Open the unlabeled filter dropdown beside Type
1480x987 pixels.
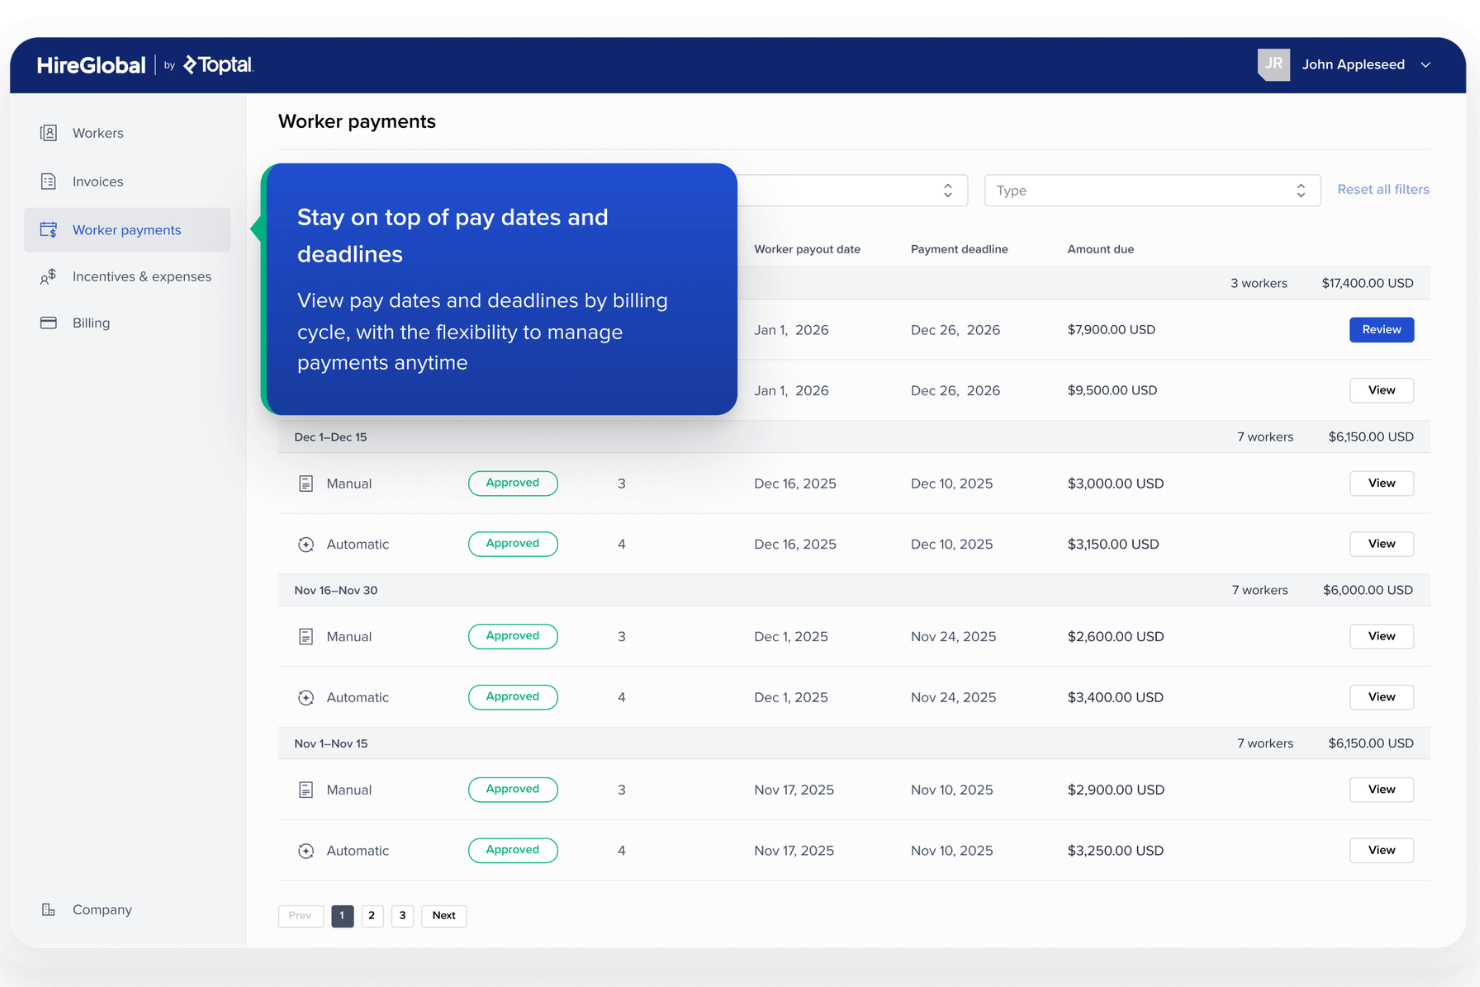[x=853, y=190]
